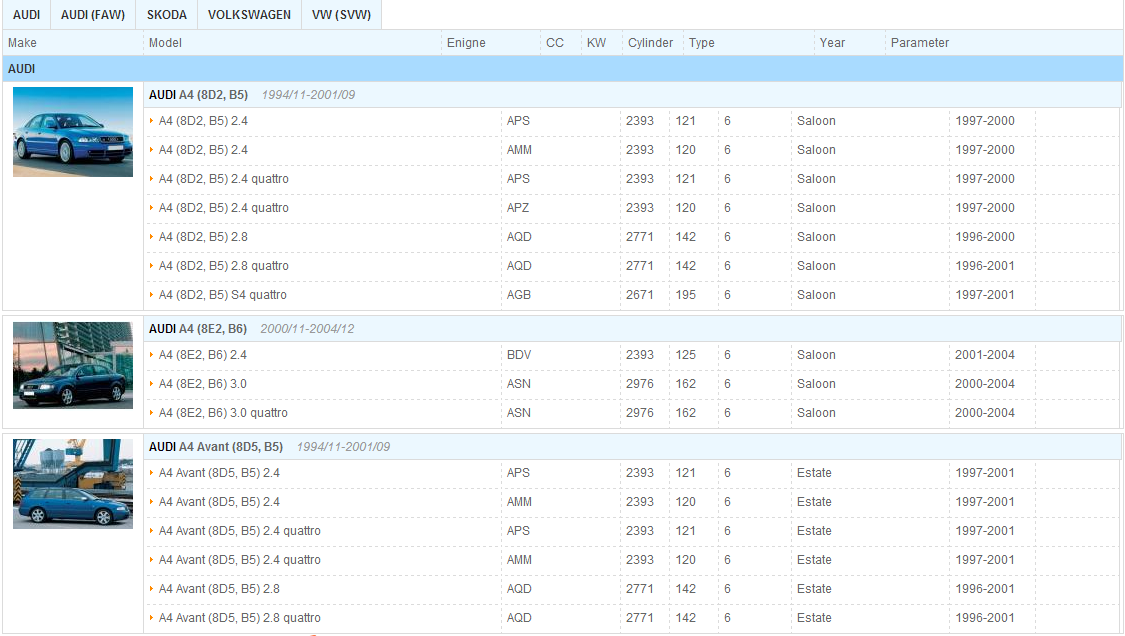Select A4 Avant (8D5, B5) 2.4 AMM row
Image resolution: width=1125 pixels, height=636 pixels.
[x=631, y=502]
